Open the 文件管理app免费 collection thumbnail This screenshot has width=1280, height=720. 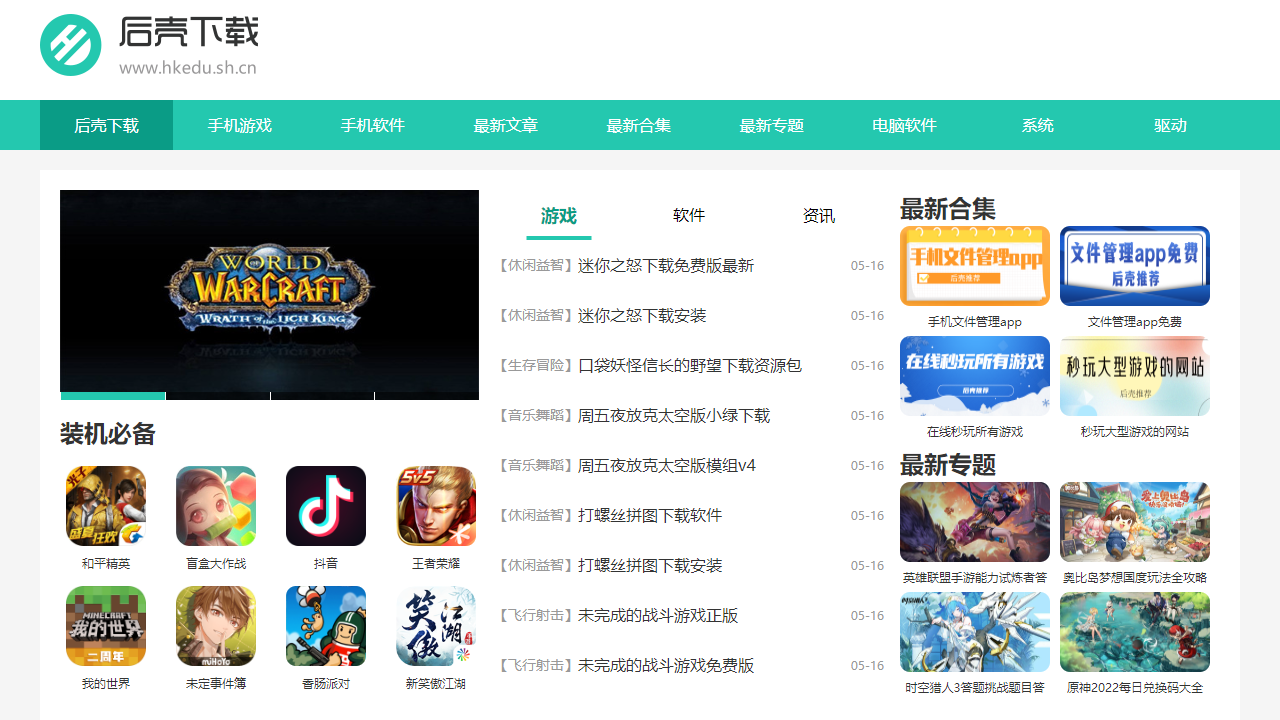point(1135,266)
